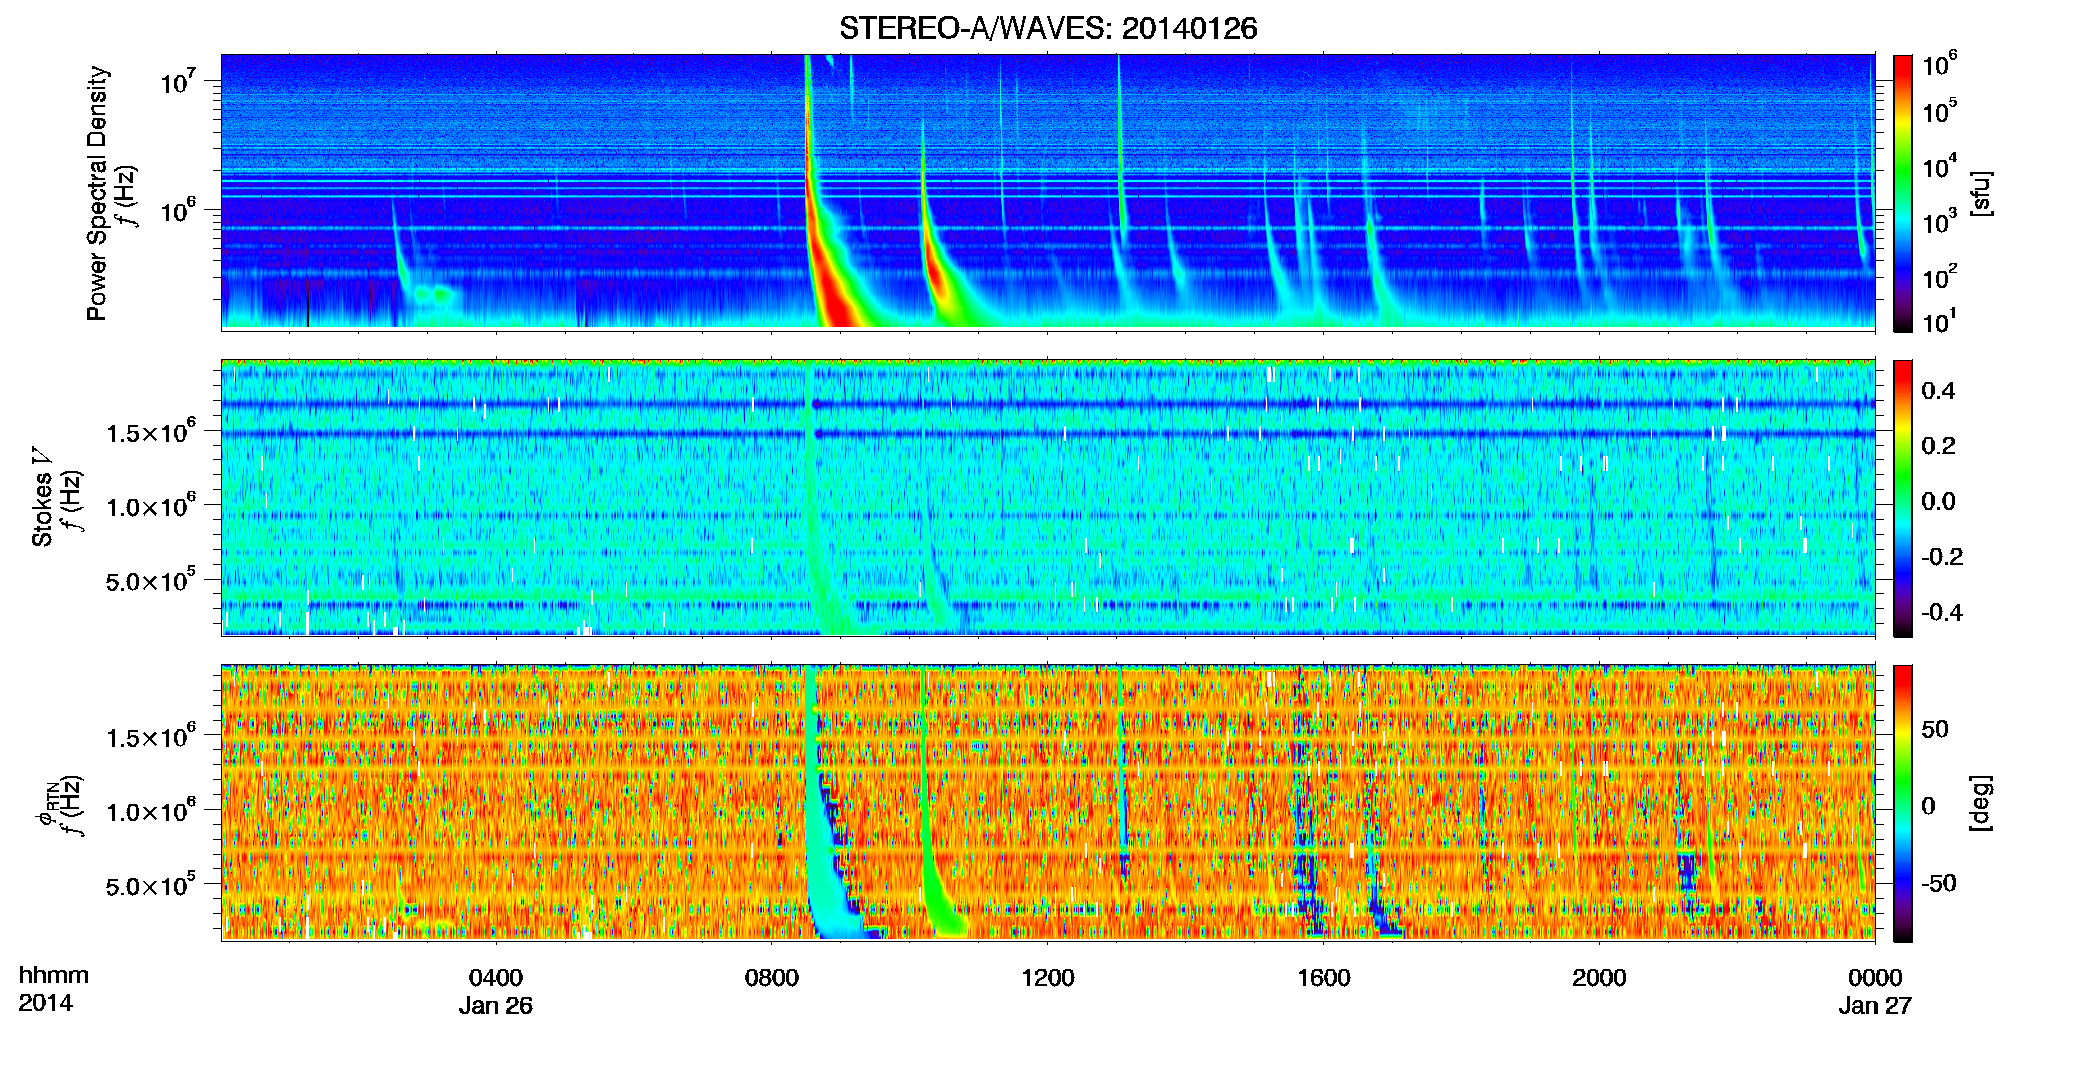
Task: Click the 1.0×10^6 tick of the Stokes V panel
Action: (150, 506)
